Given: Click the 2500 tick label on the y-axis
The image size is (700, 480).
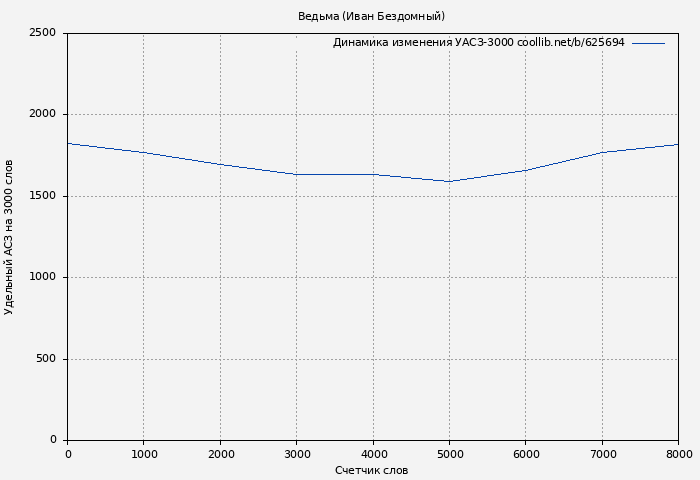Looking at the screenshot, I should click(42, 33).
